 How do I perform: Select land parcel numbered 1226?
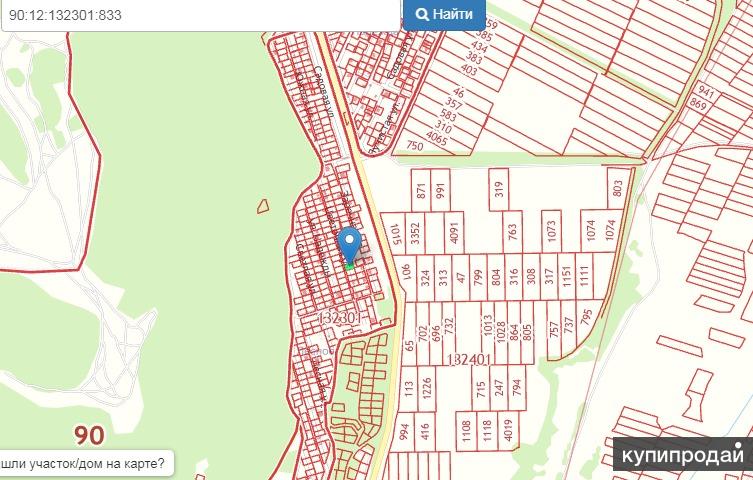[x=426, y=388]
